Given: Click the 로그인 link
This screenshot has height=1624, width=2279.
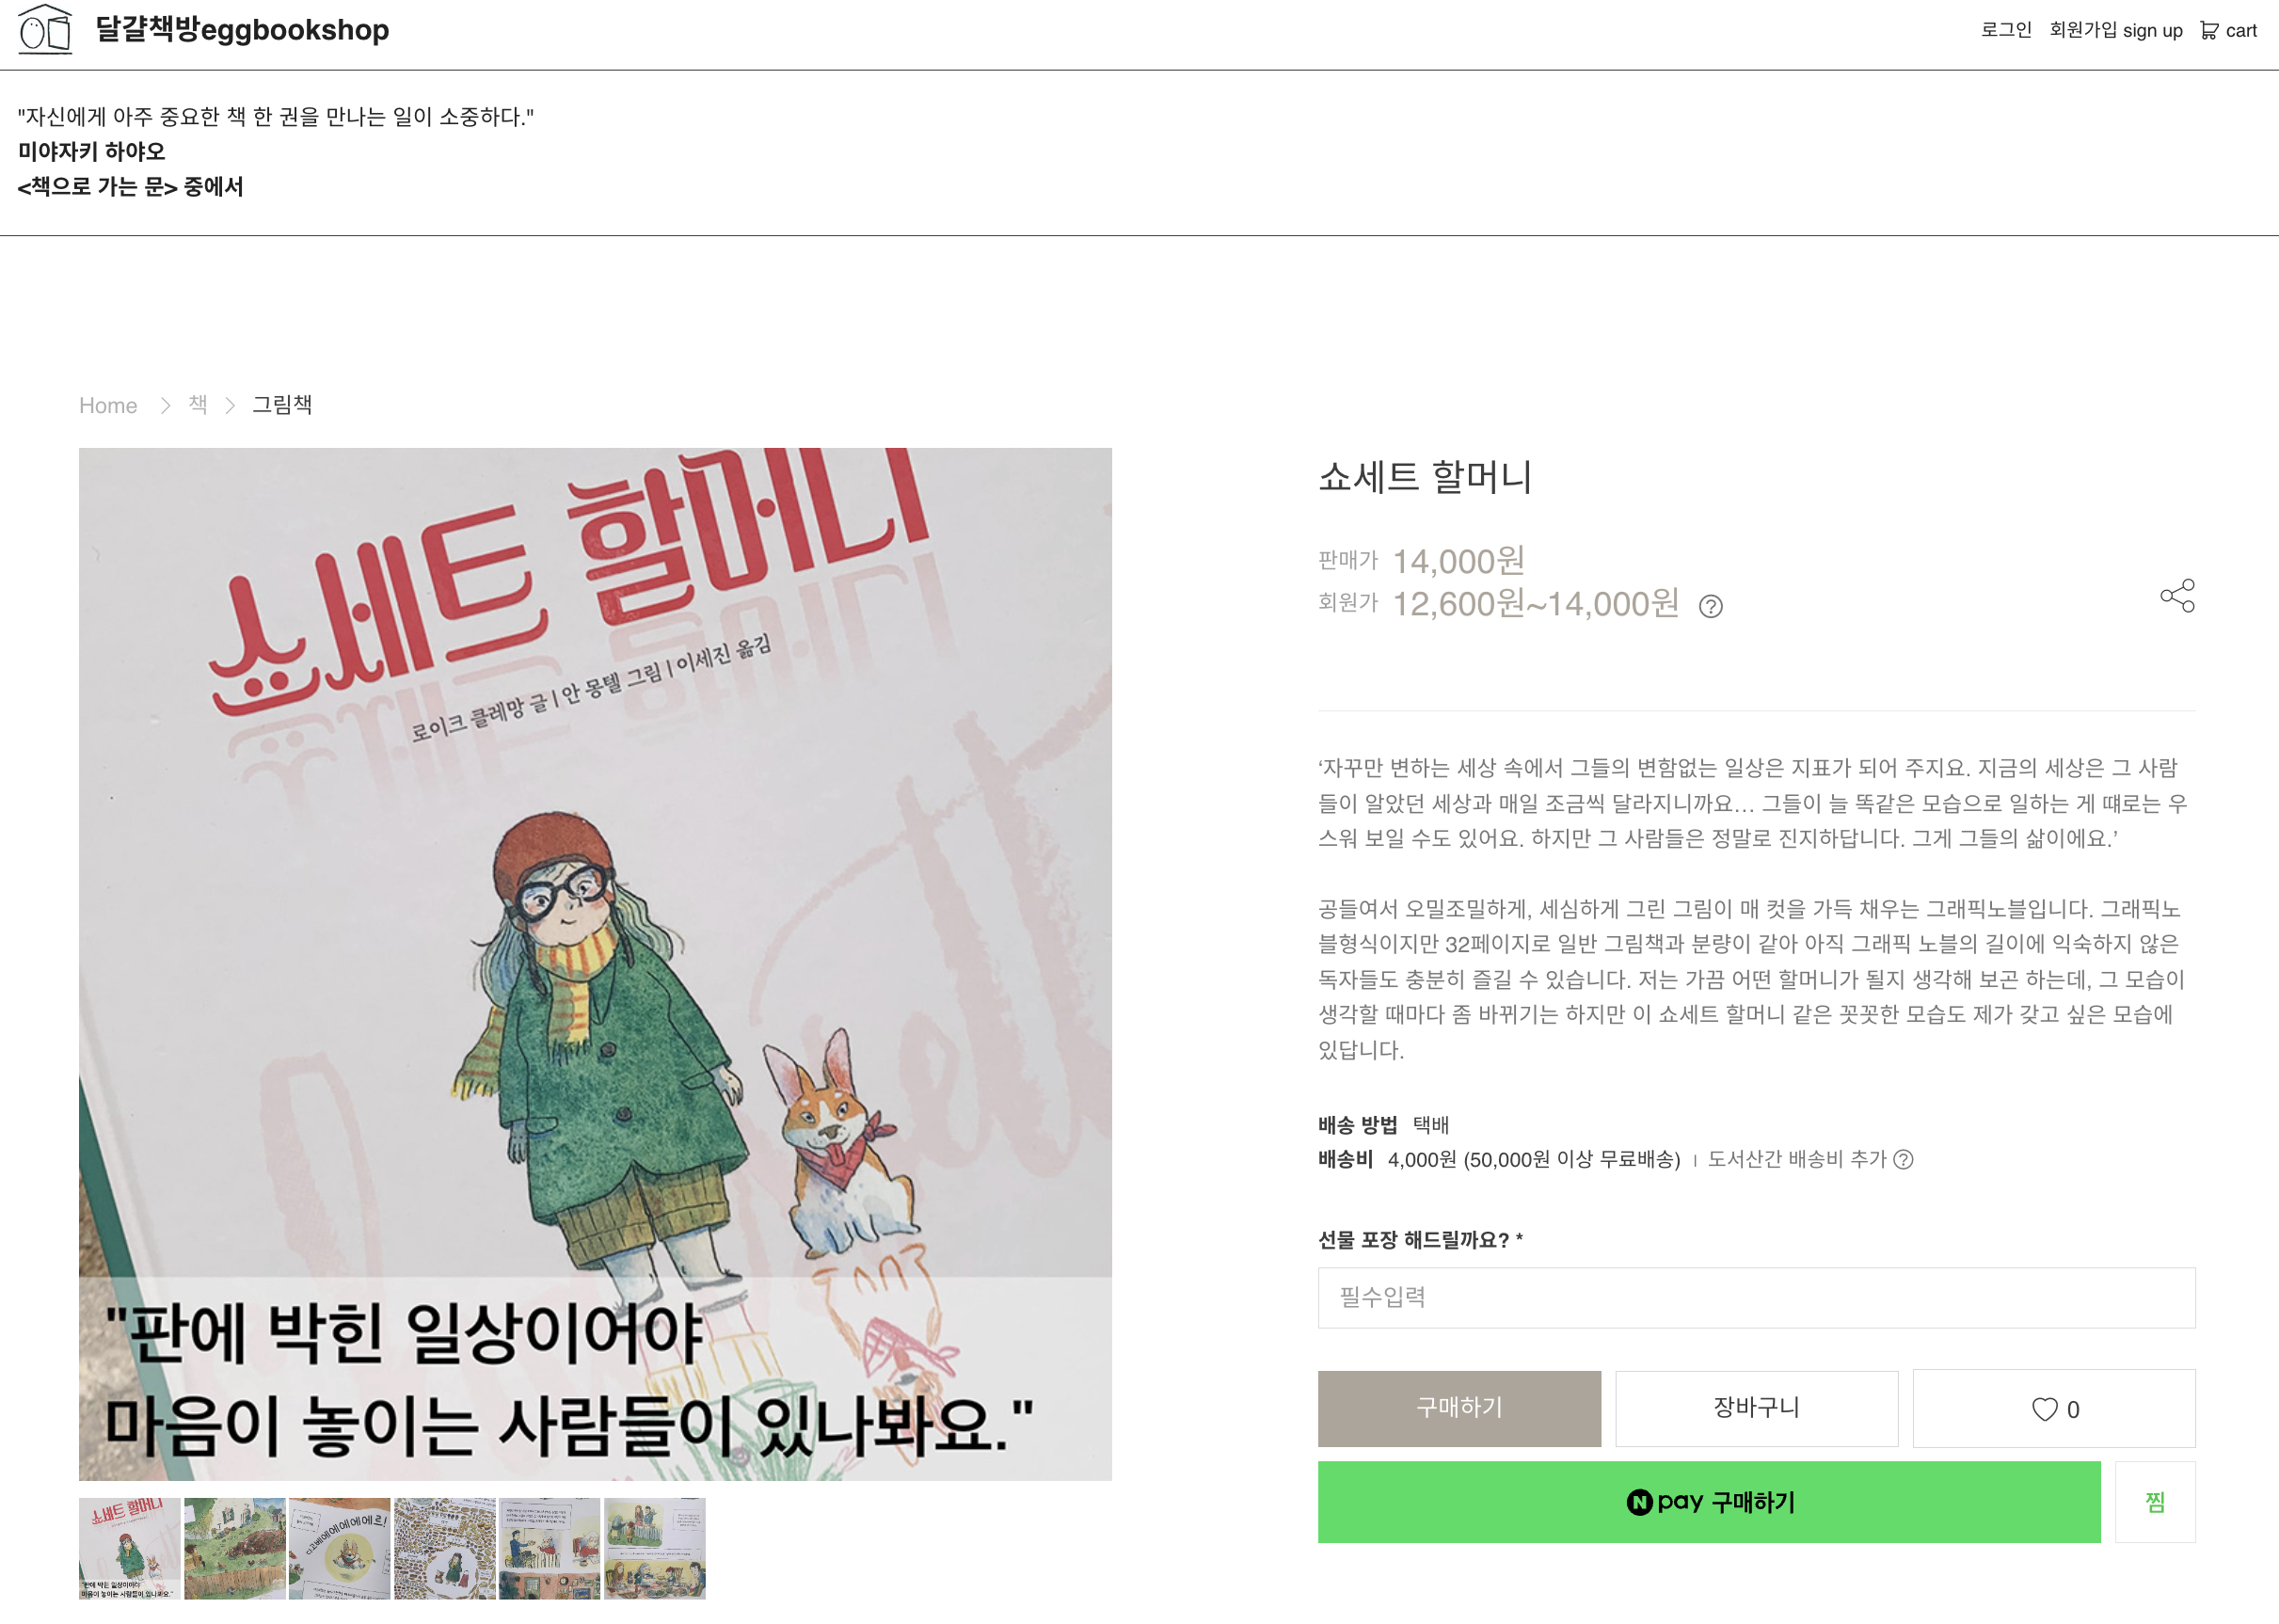Looking at the screenshot, I should coord(2005,30).
